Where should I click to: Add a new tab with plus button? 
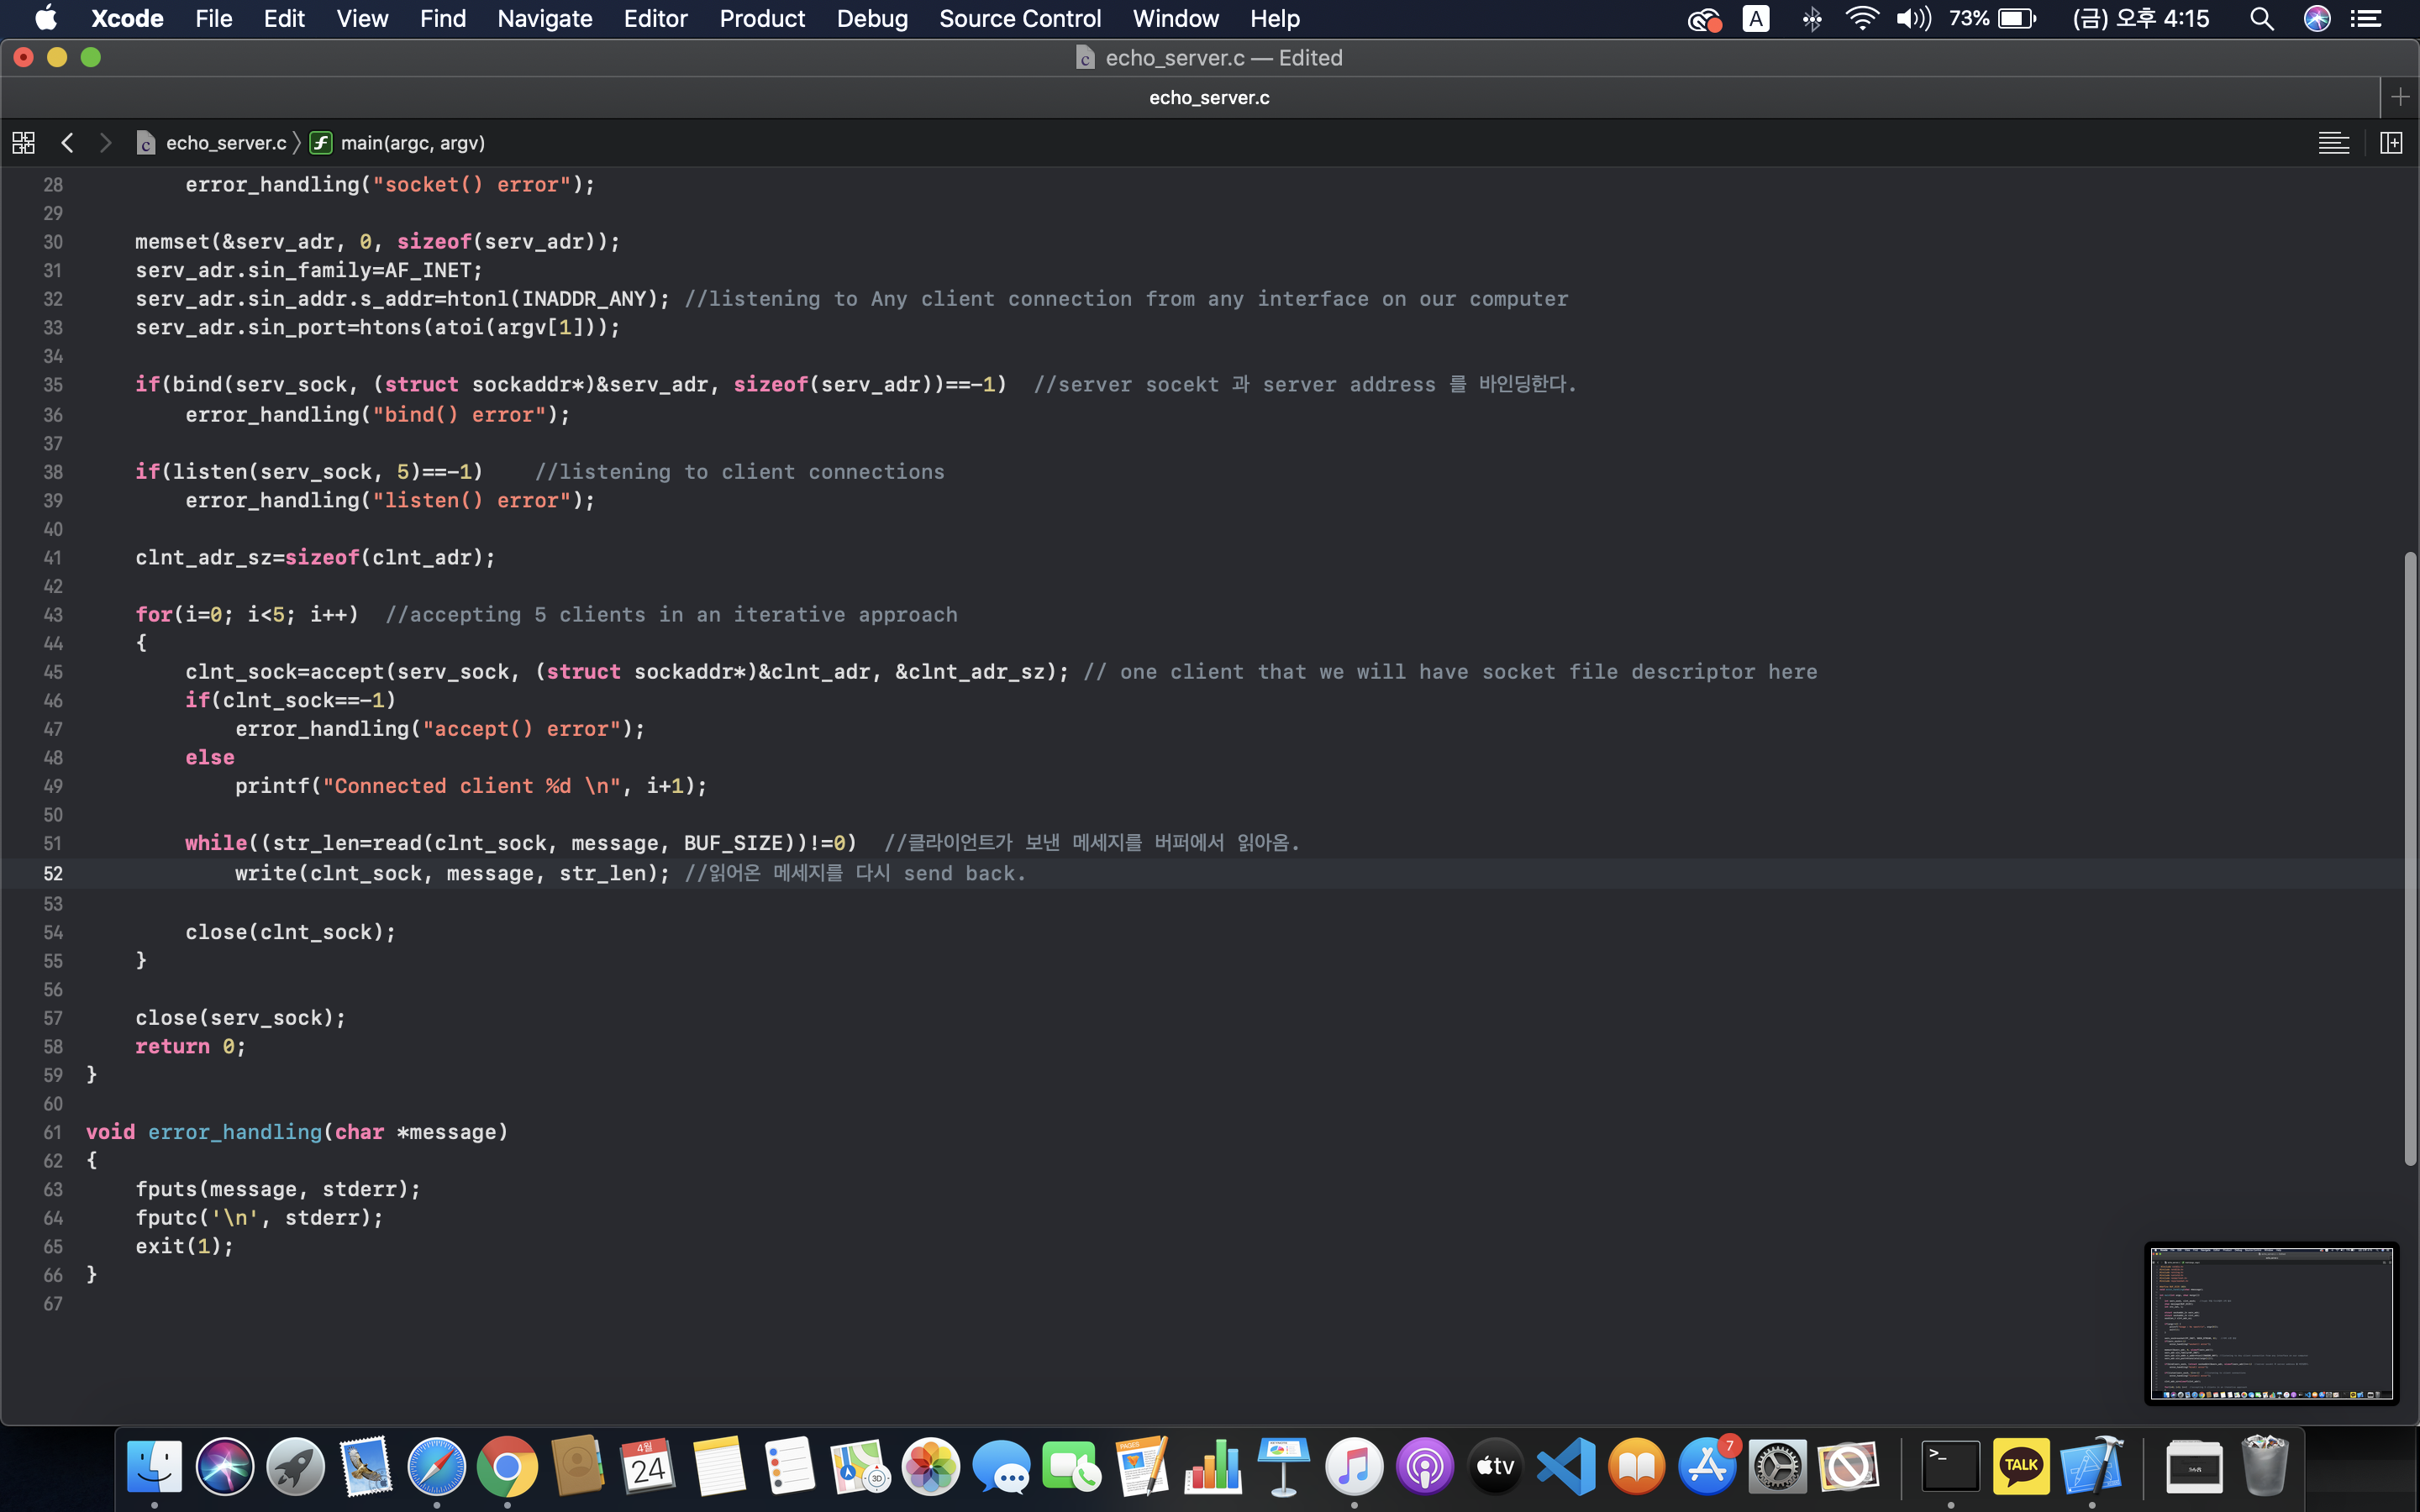point(2399,97)
